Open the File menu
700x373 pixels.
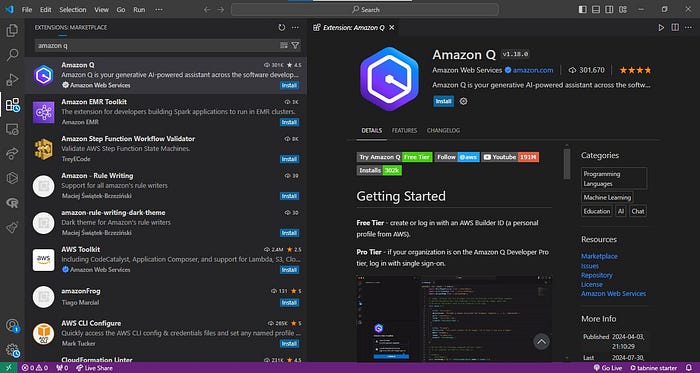coord(27,9)
